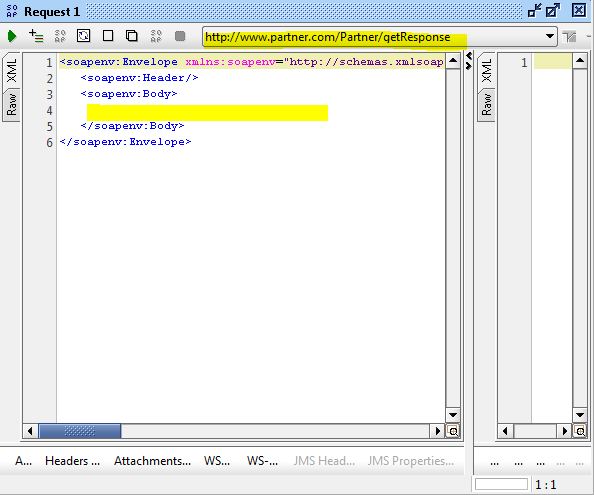The height and width of the screenshot is (495, 594).
Task: Switch request editor to XML view
Action: click(11, 70)
